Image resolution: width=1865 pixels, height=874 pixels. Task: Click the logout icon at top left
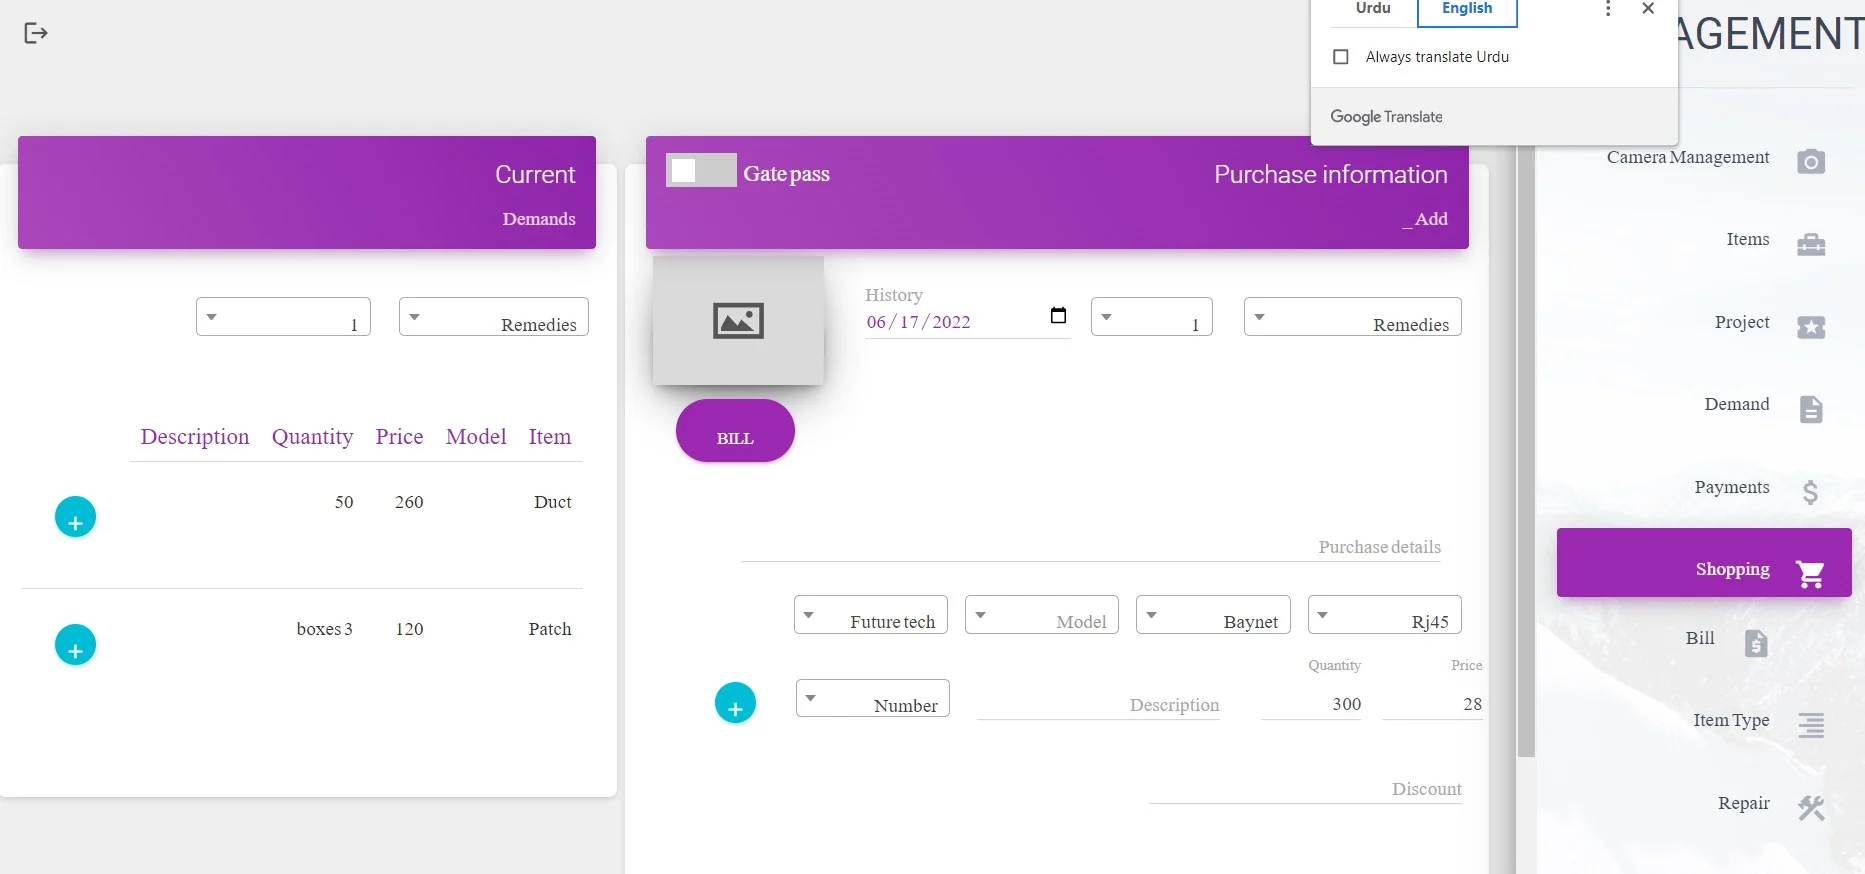[36, 34]
